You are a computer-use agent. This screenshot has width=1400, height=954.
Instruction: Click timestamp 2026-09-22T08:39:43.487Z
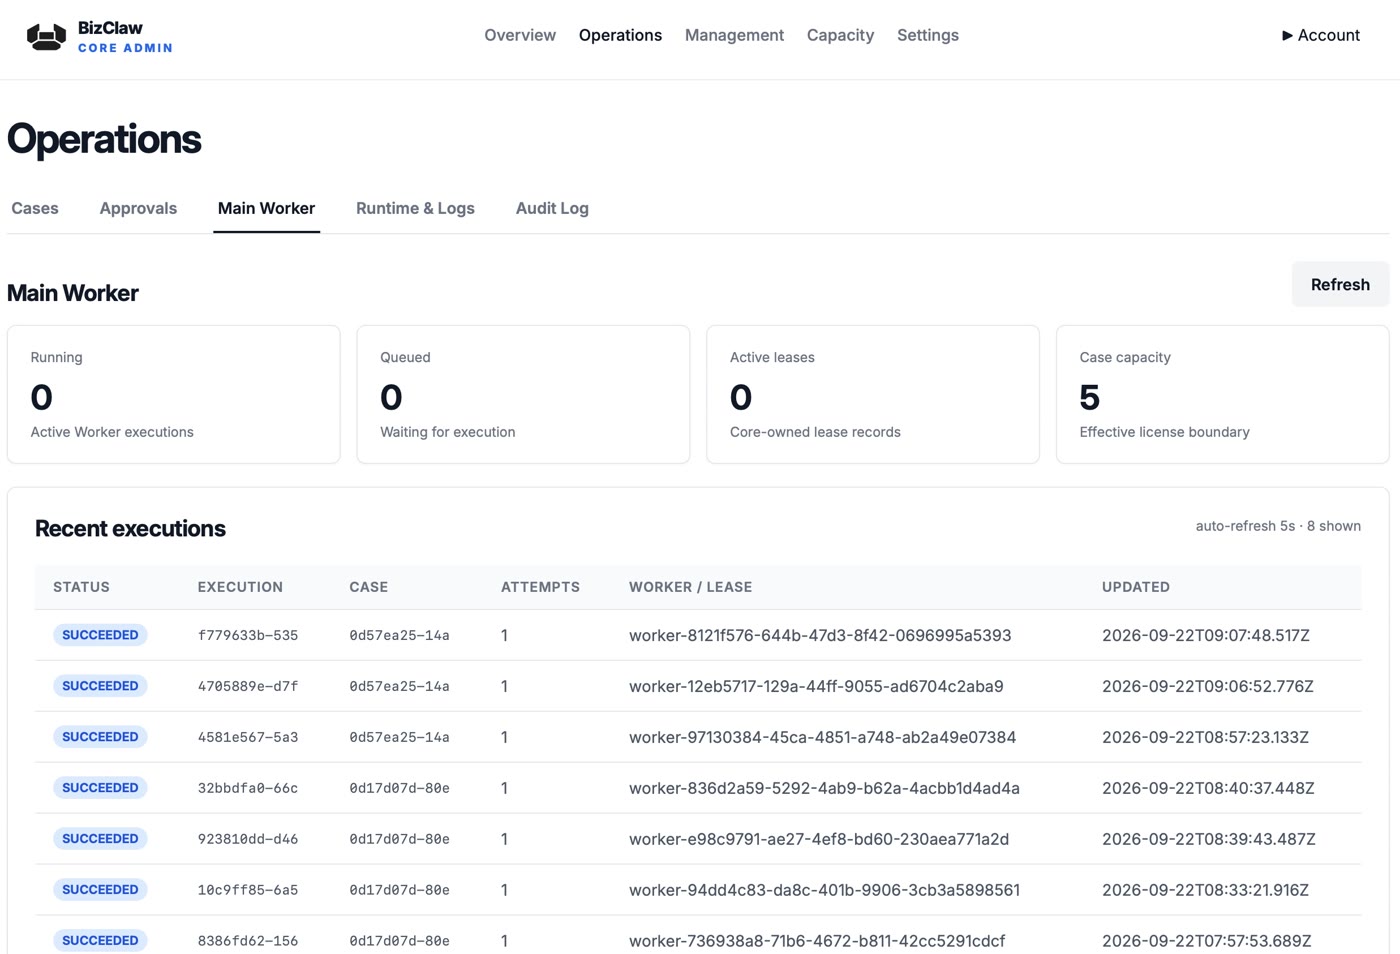pyautogui.click(x=1209, y=839)
